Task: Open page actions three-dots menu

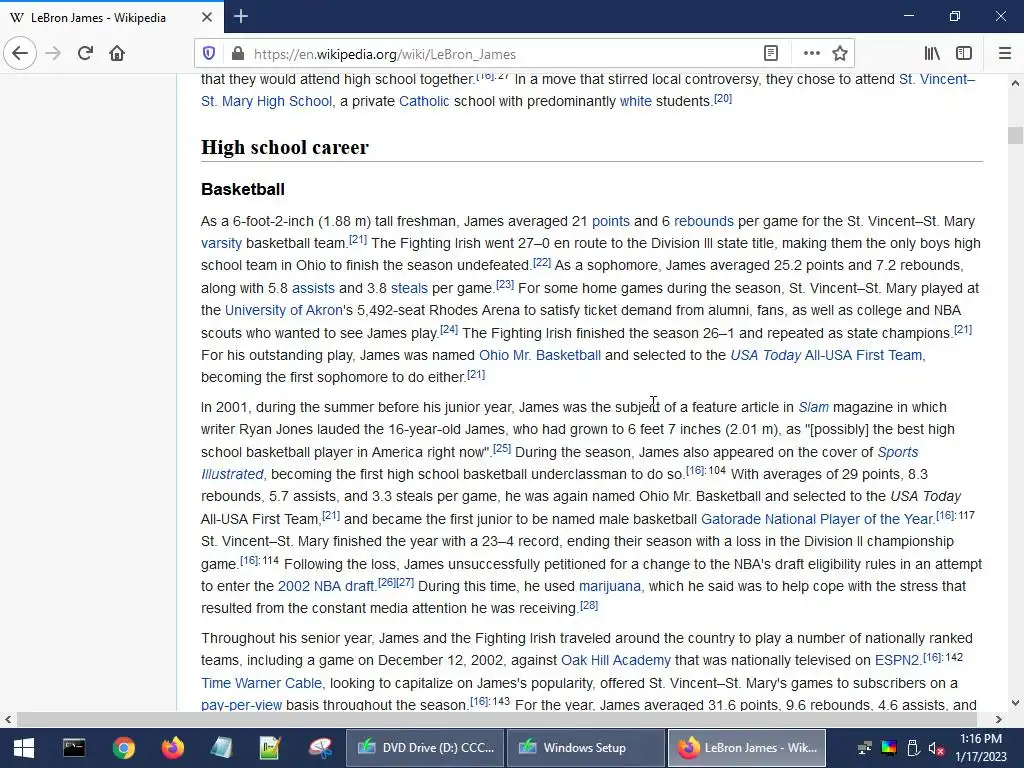Action: click(x=811, y=54)
